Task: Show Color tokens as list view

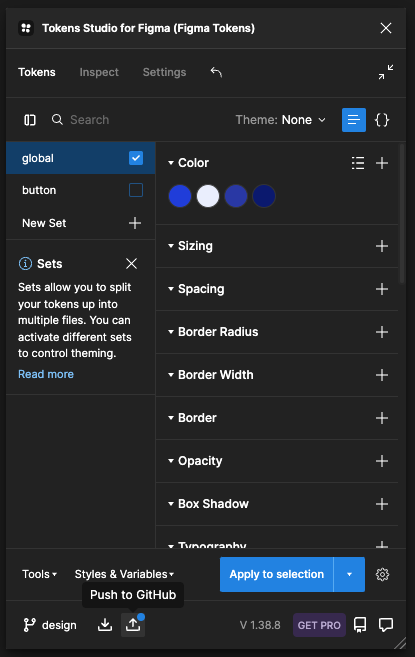Action: pos(358,163)
